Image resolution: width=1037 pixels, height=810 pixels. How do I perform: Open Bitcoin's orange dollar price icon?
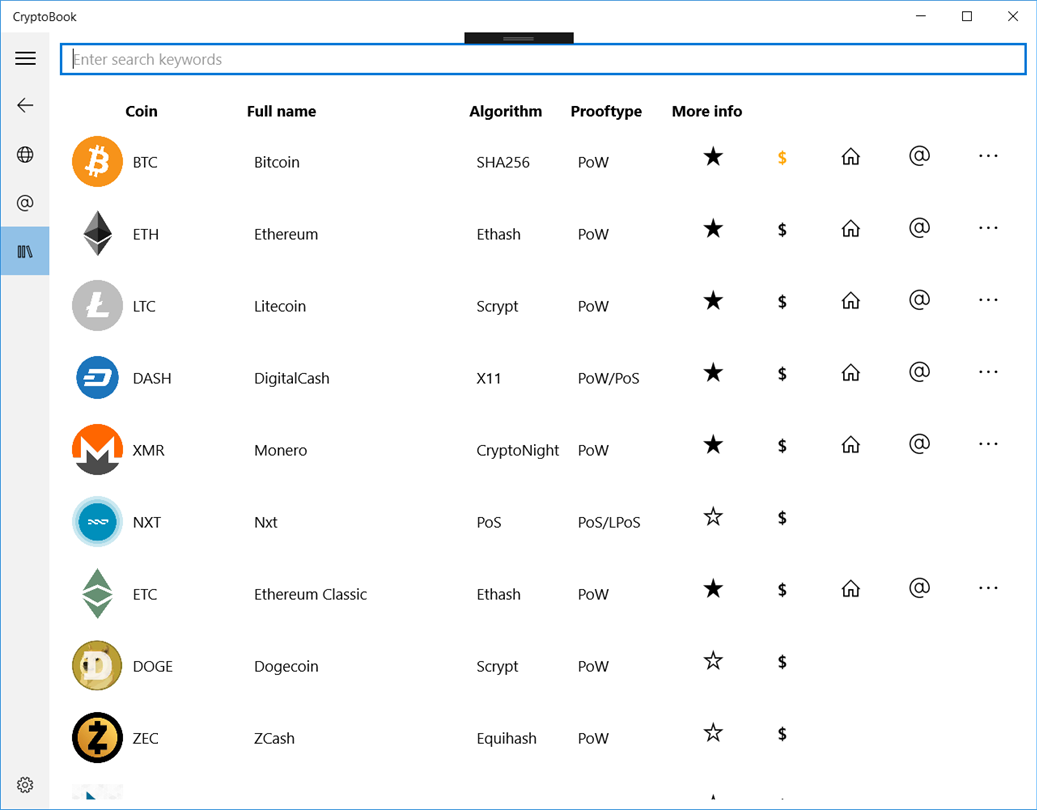[x=782, y=158]
